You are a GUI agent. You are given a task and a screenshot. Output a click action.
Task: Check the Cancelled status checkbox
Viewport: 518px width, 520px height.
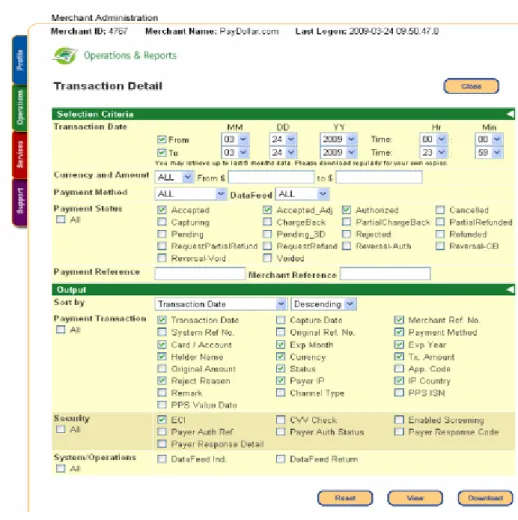(440, 210)
